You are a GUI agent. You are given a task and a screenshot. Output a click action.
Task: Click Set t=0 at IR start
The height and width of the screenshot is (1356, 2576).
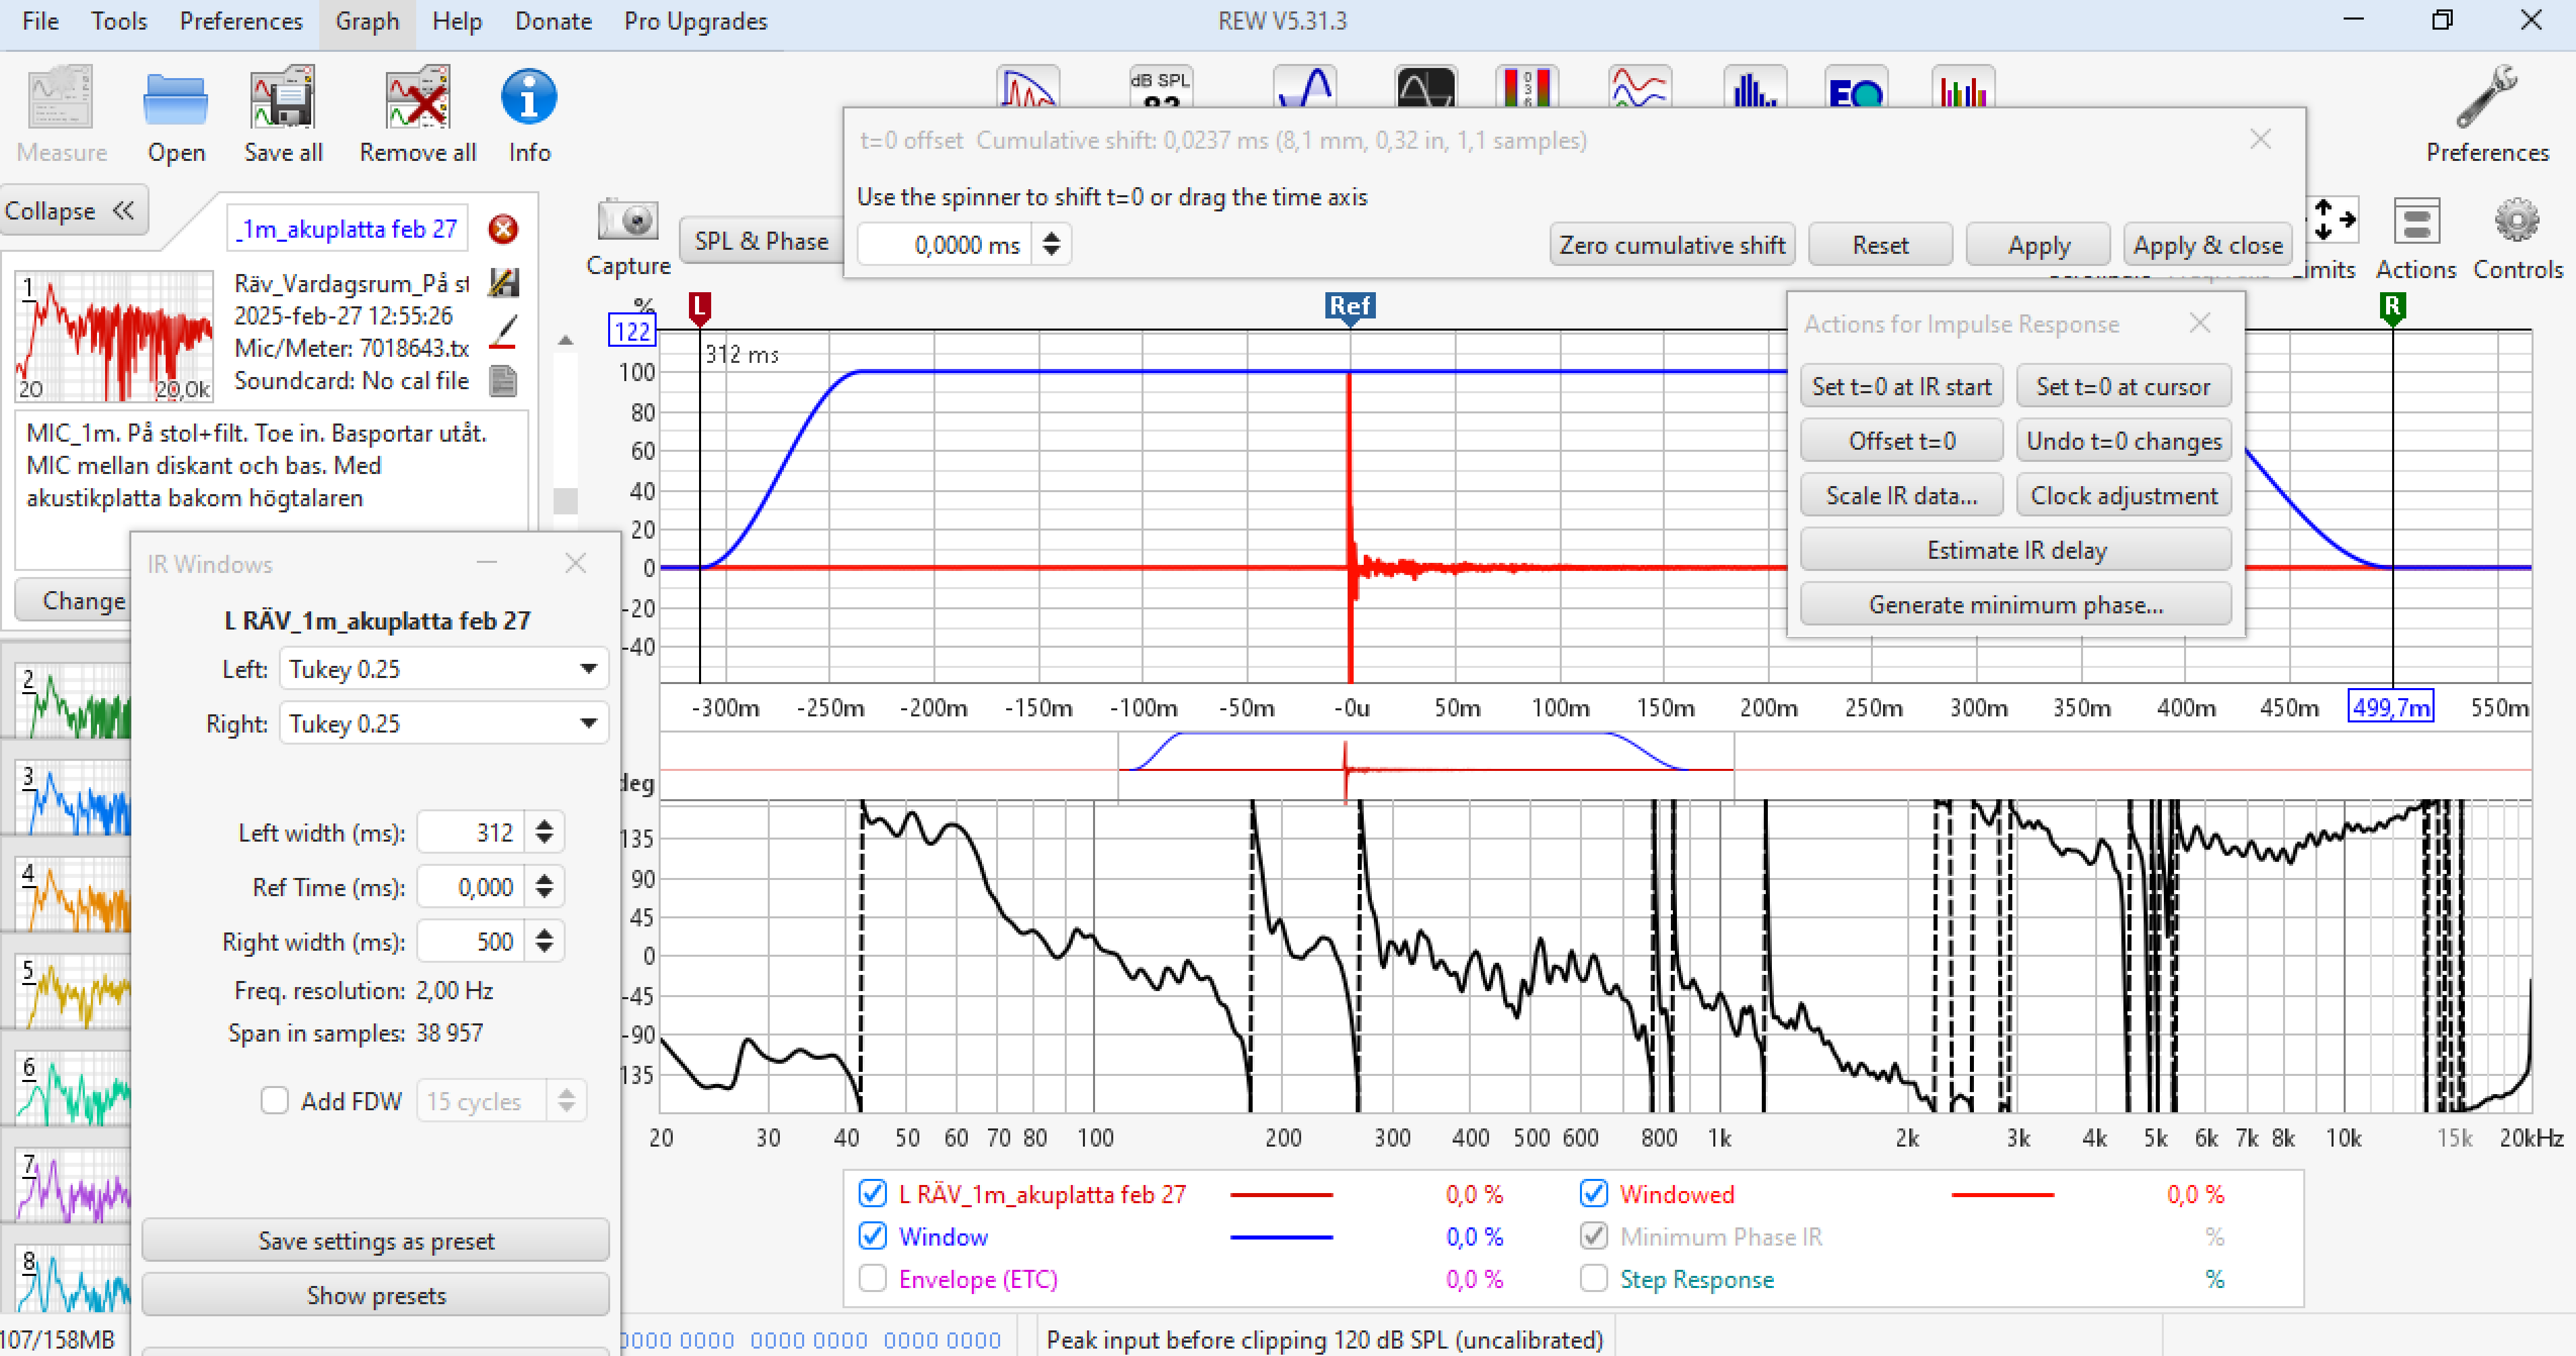1901,386
